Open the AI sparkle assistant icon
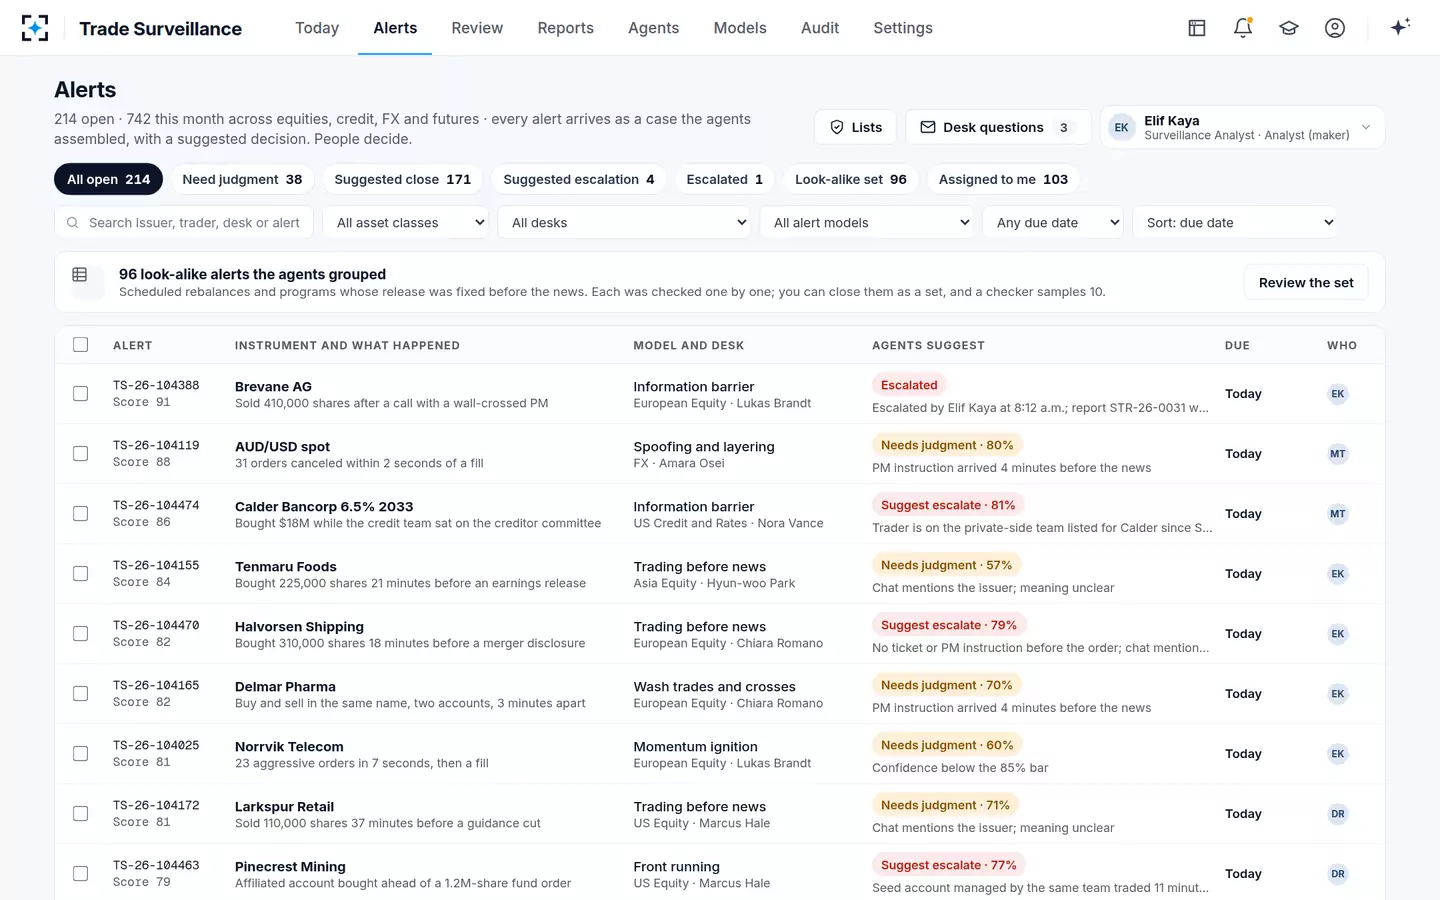Image resolution: width=1440 pixels, height=900 pixels. tap(1400, 27)
